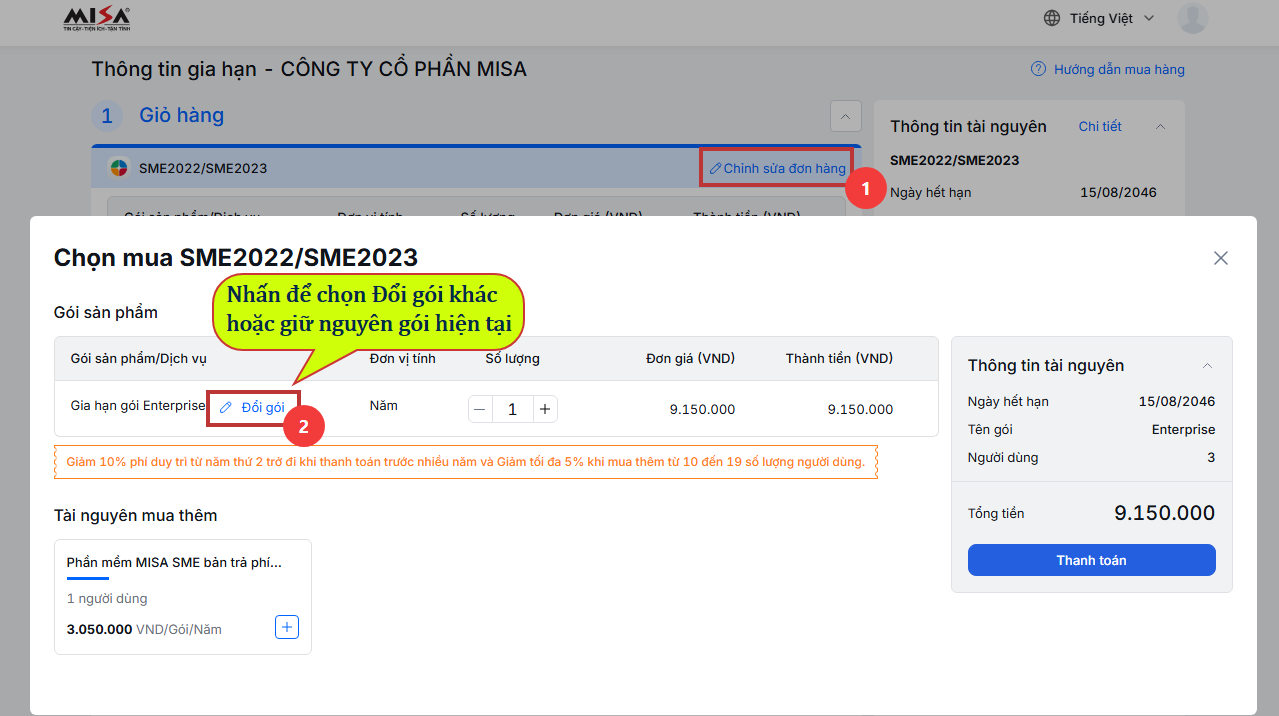
Task: Open Chi tiết resource details link
Action: 1100,126
